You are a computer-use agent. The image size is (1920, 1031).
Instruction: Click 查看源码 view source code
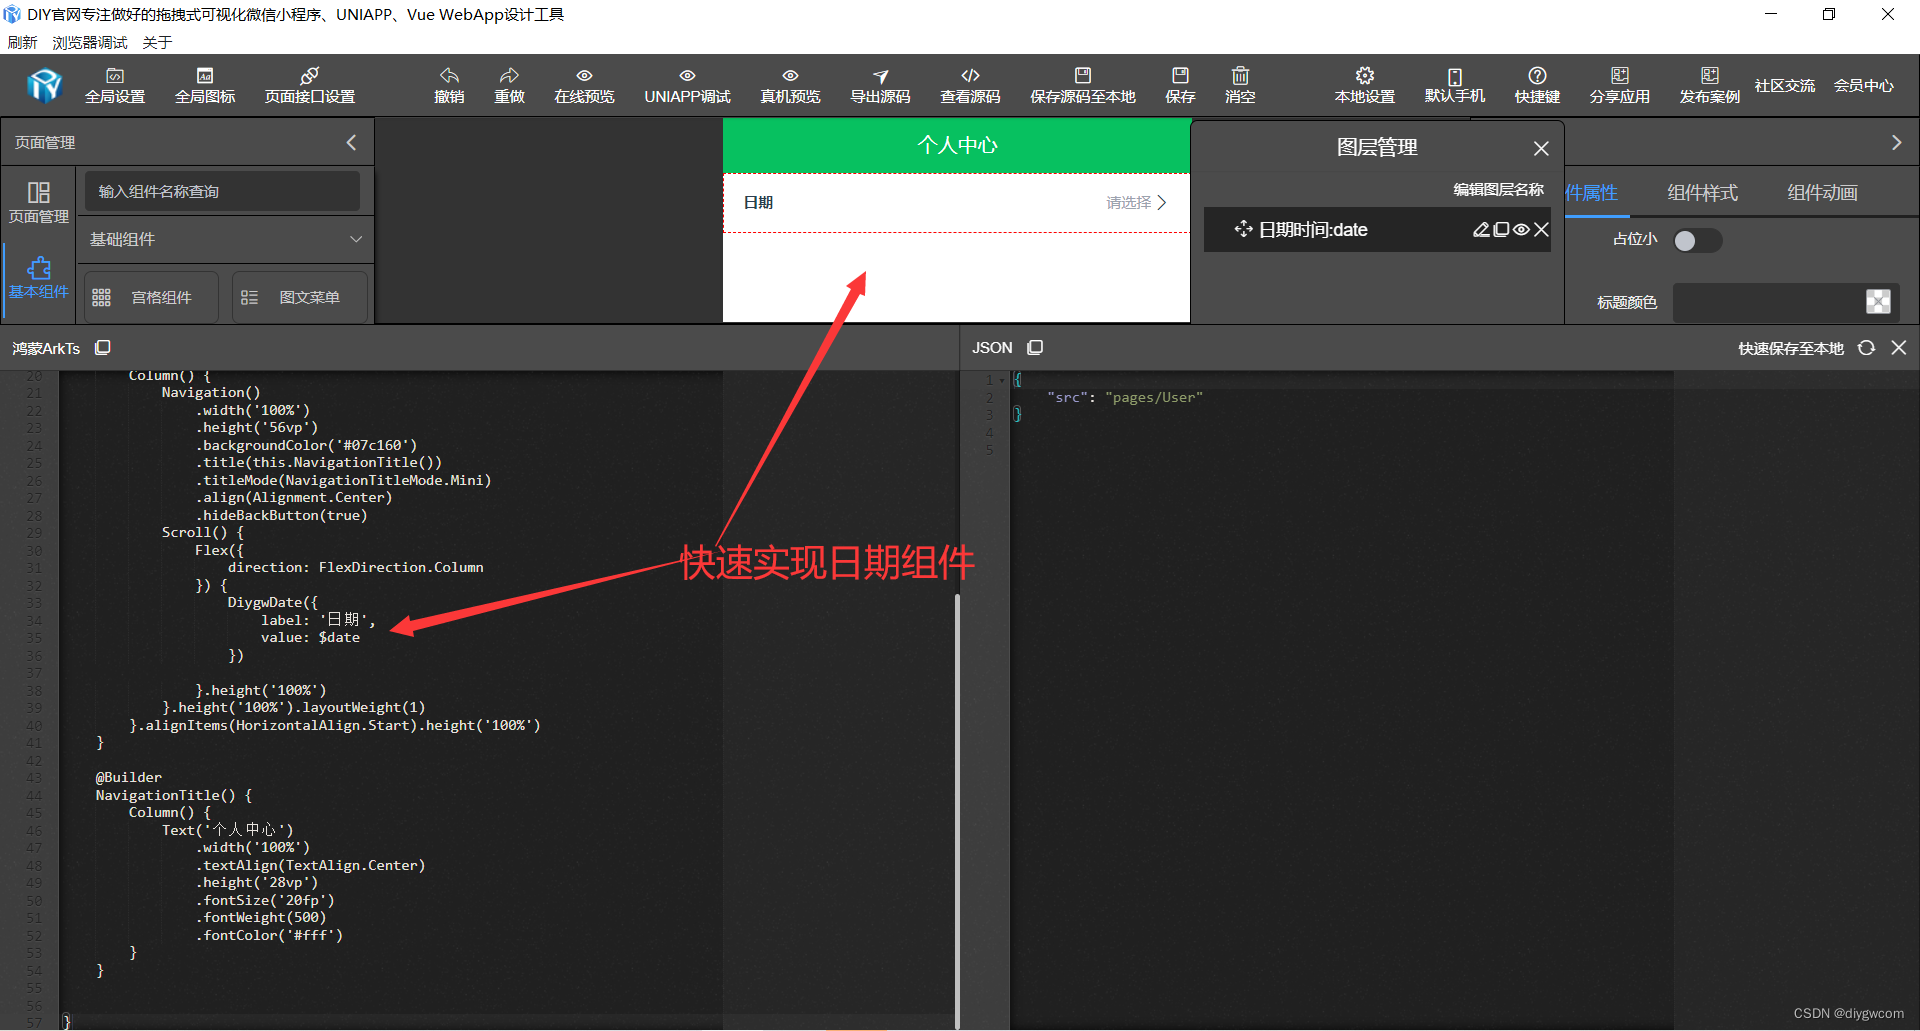click(x=970, y=86)
